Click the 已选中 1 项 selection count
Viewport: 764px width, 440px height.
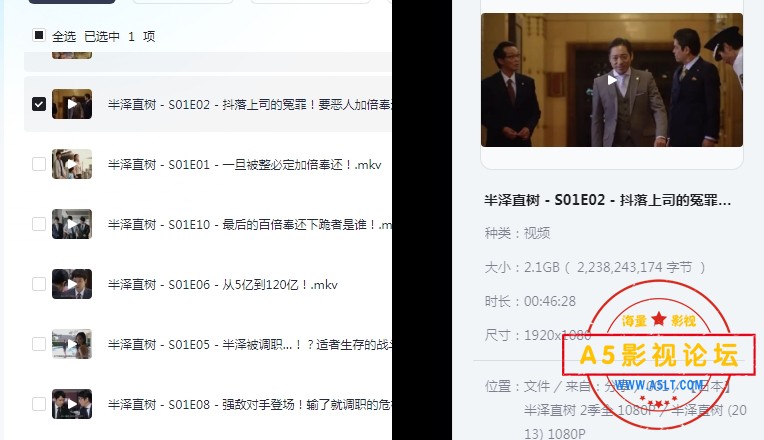tap(120, 36)
